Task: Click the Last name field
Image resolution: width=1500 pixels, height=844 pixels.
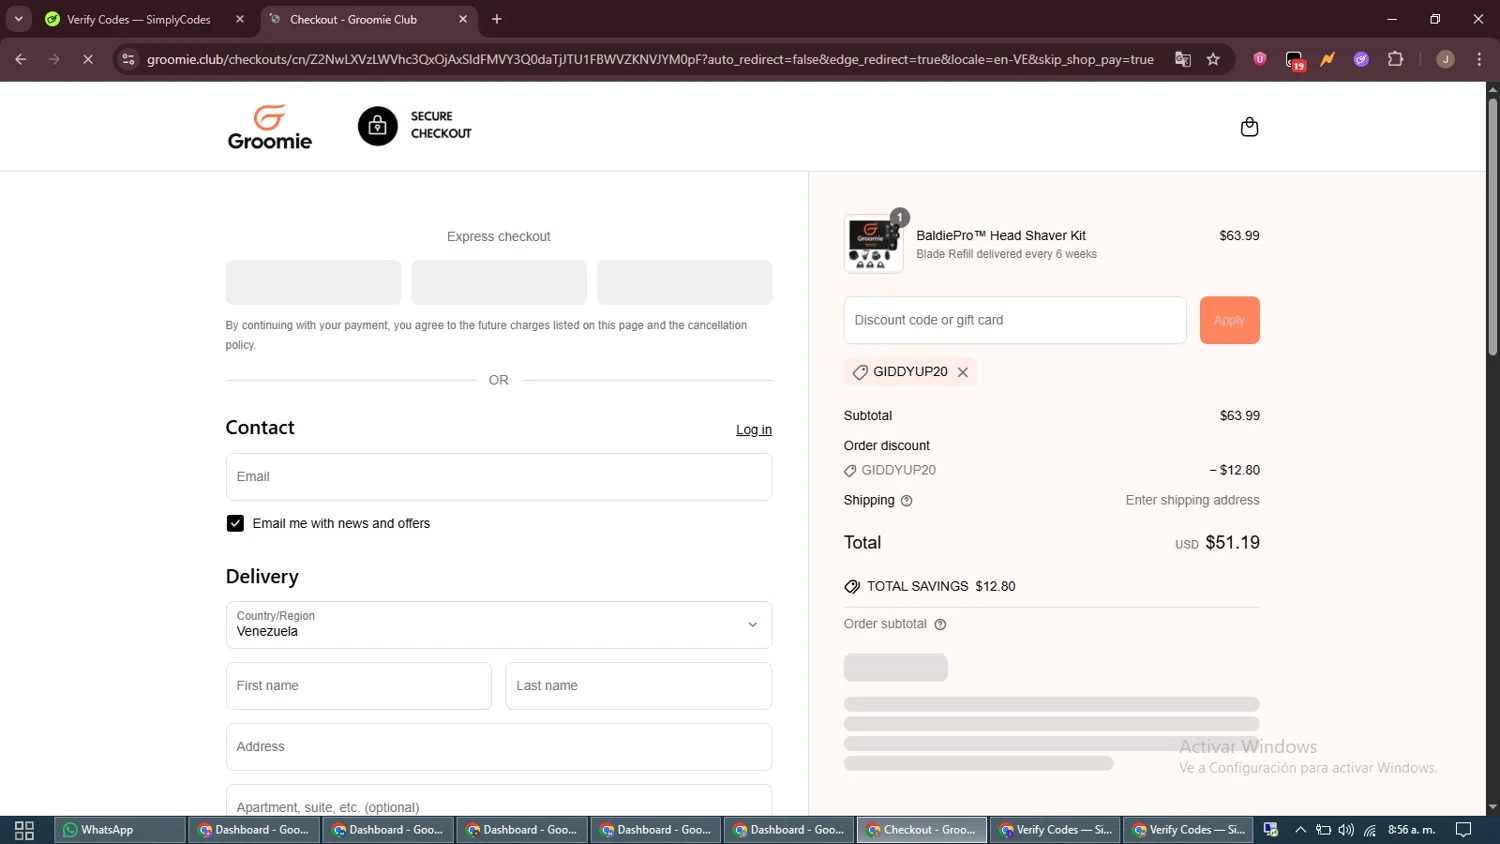Action: (x=638, y=686)
